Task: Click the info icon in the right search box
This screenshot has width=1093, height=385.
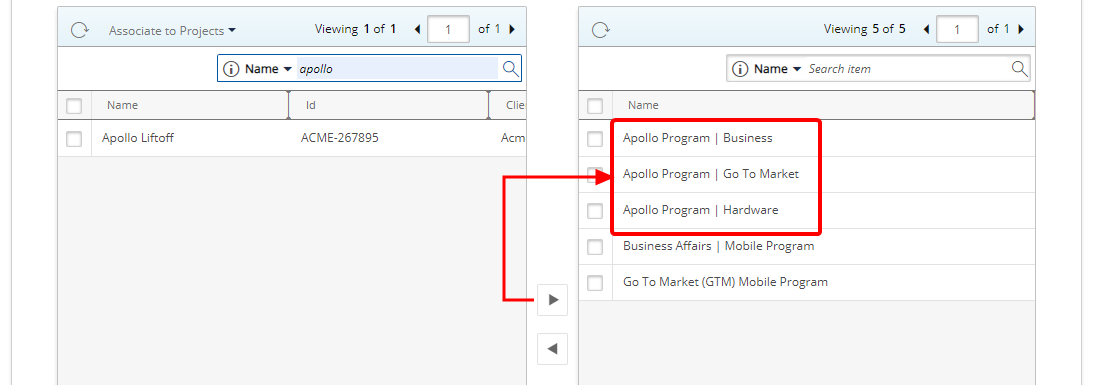Action: pos(740,69)
